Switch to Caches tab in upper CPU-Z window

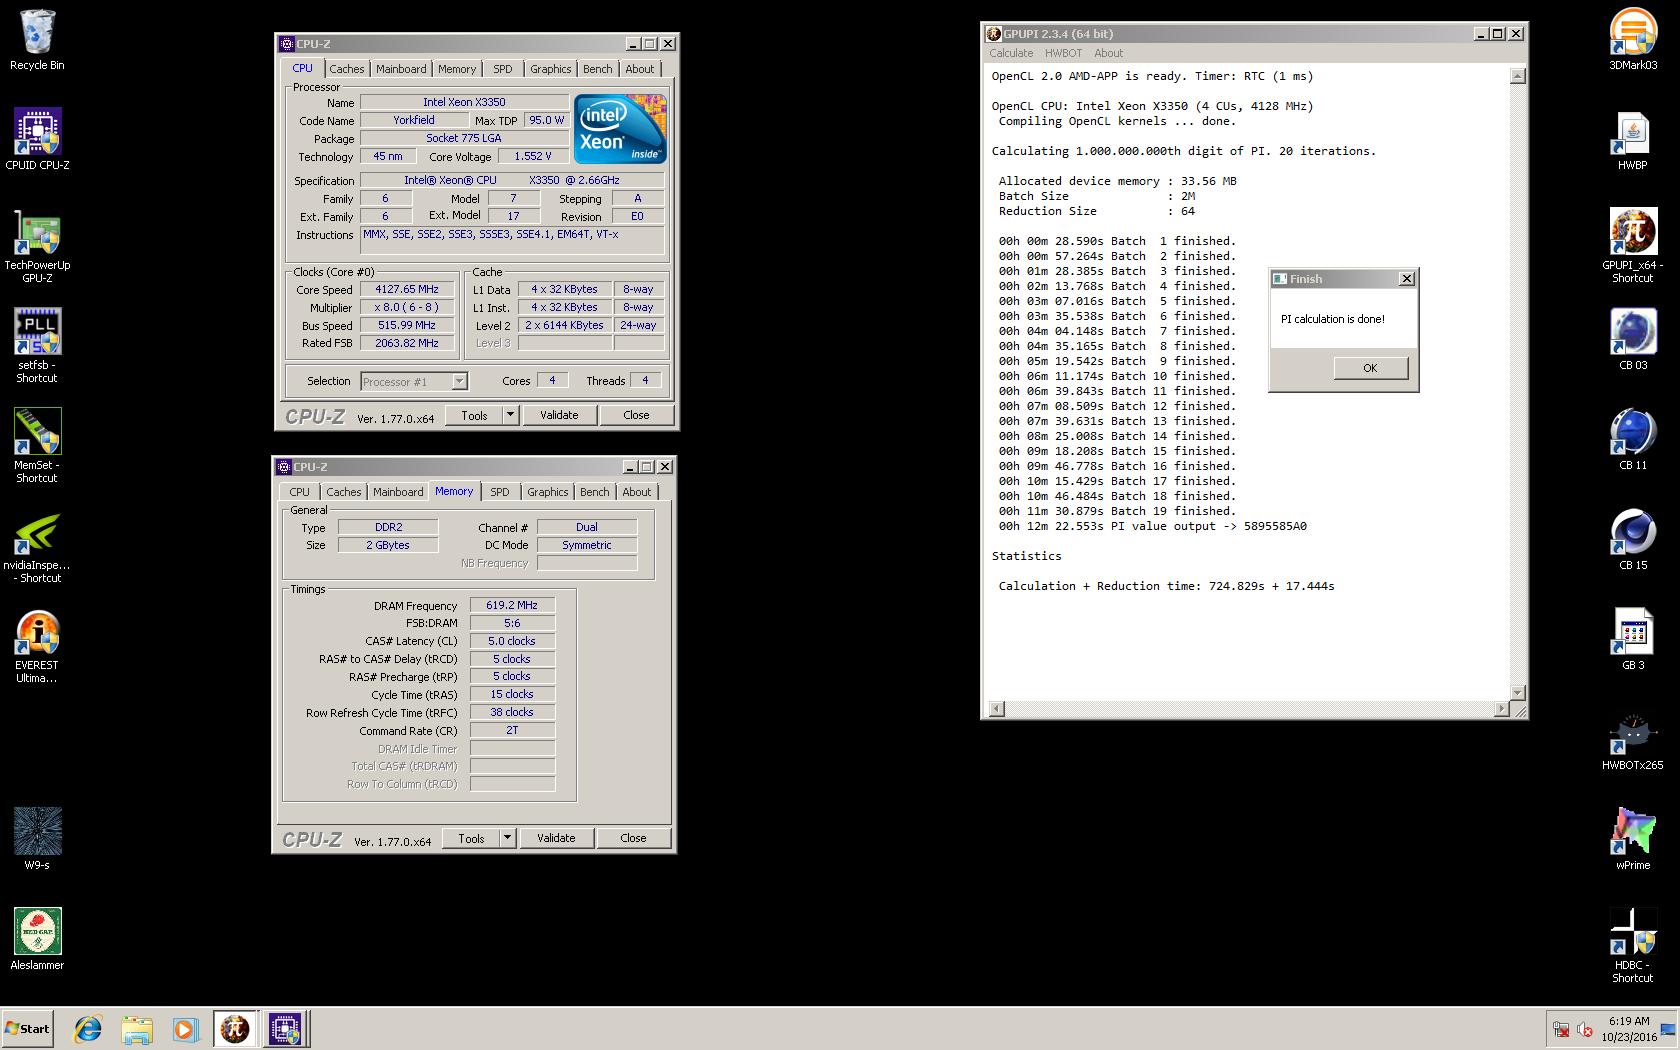coord(347,69)
